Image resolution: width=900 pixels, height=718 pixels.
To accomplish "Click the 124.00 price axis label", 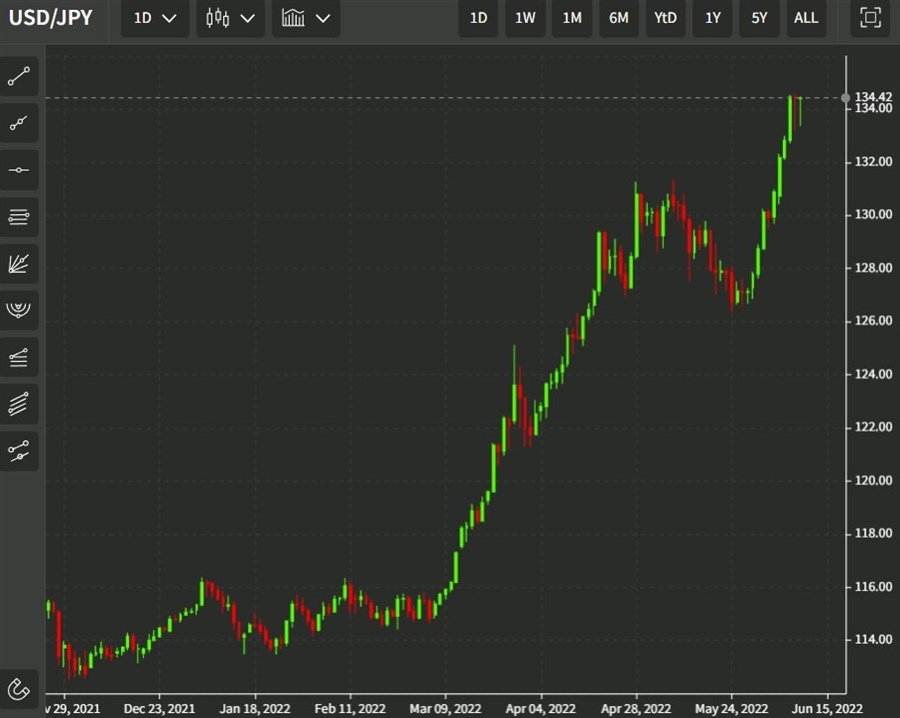I will point(874,374).
